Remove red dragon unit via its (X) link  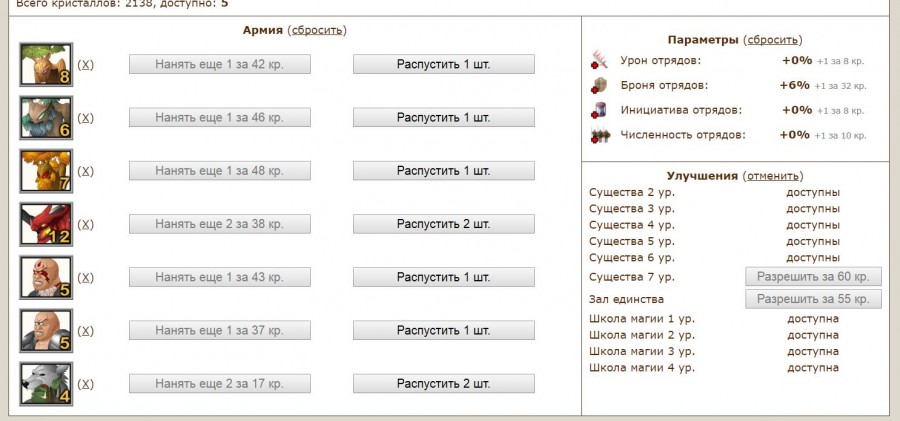pos(85,224)
